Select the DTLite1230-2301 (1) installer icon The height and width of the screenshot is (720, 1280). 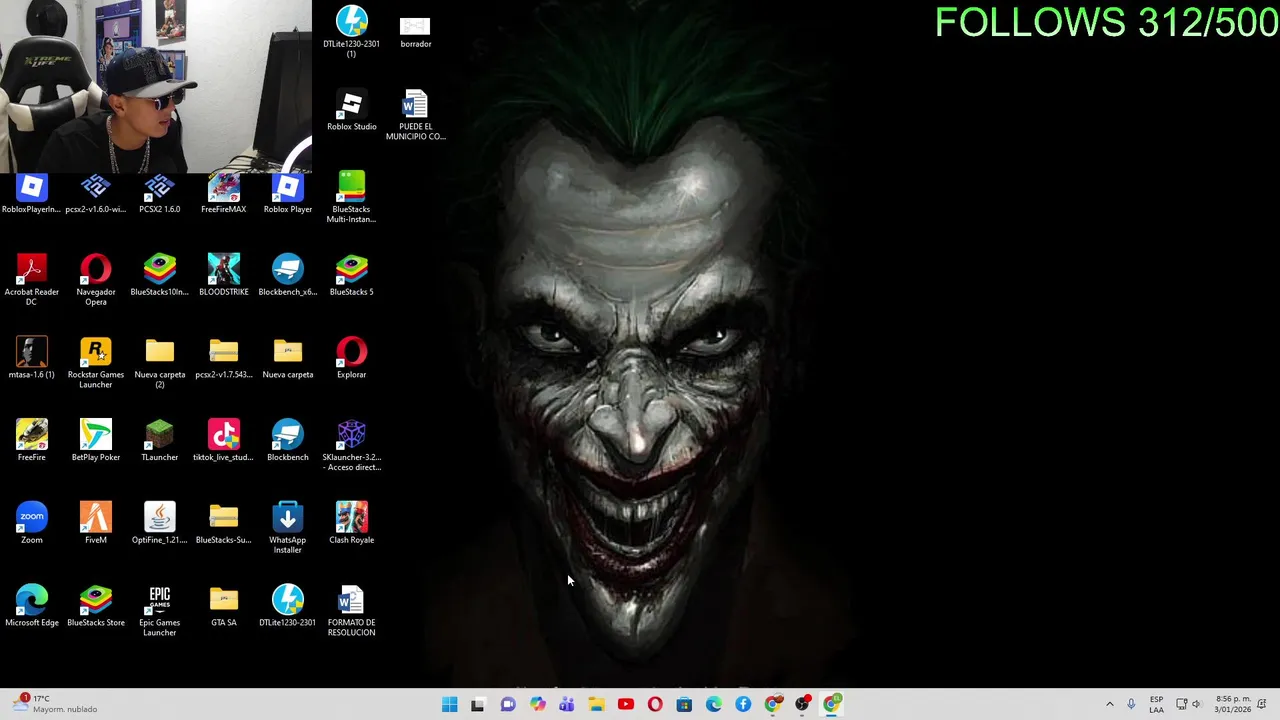click(351, 31)
